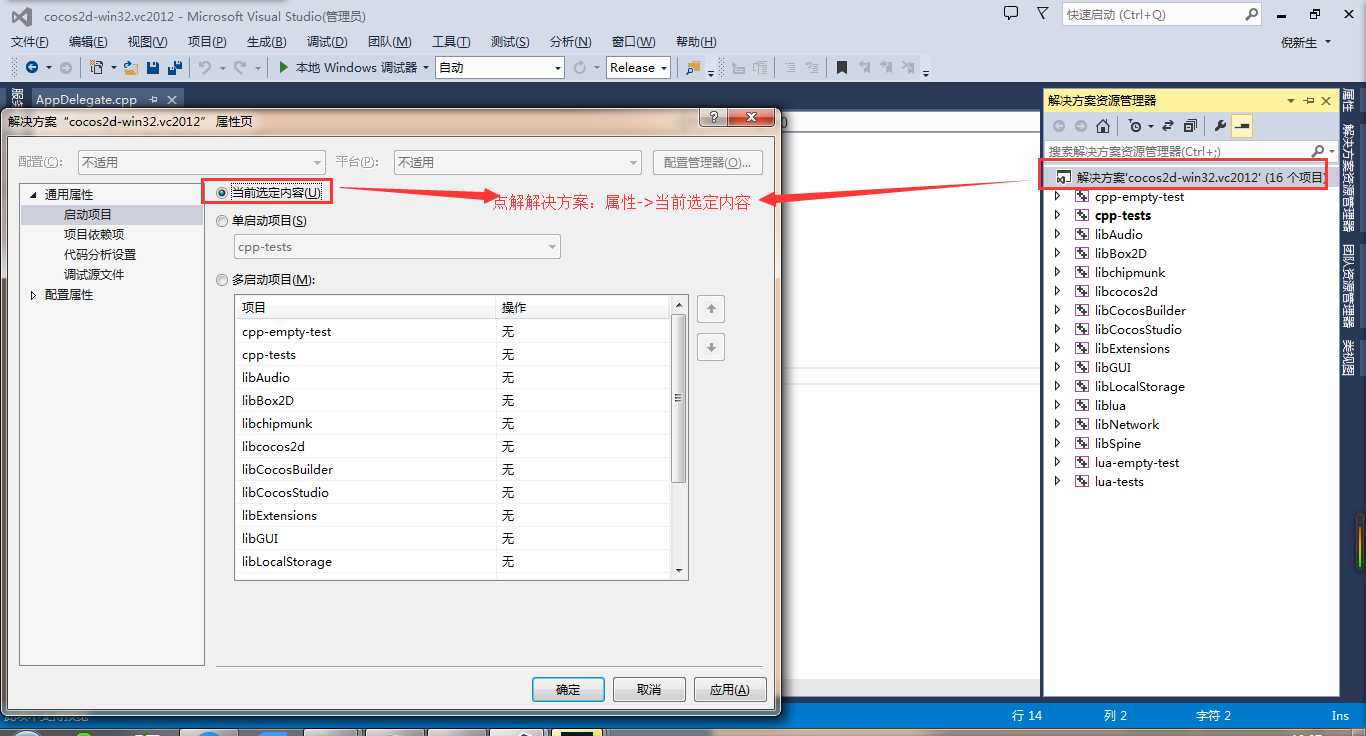
Task: Click the New Project toolbar icon
Action: coord(96,68)
